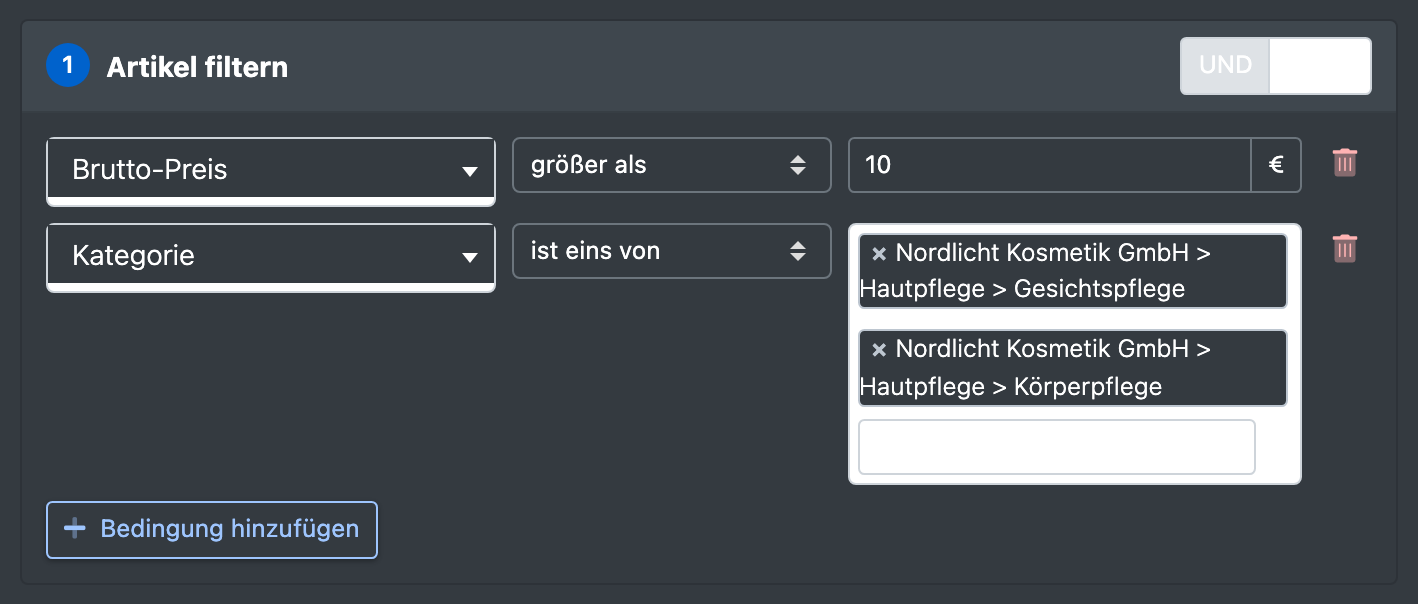Click 'Bedingung hinzufügen' button
The height and width of the screenshot is (604, 1418).
pos(212,529)
